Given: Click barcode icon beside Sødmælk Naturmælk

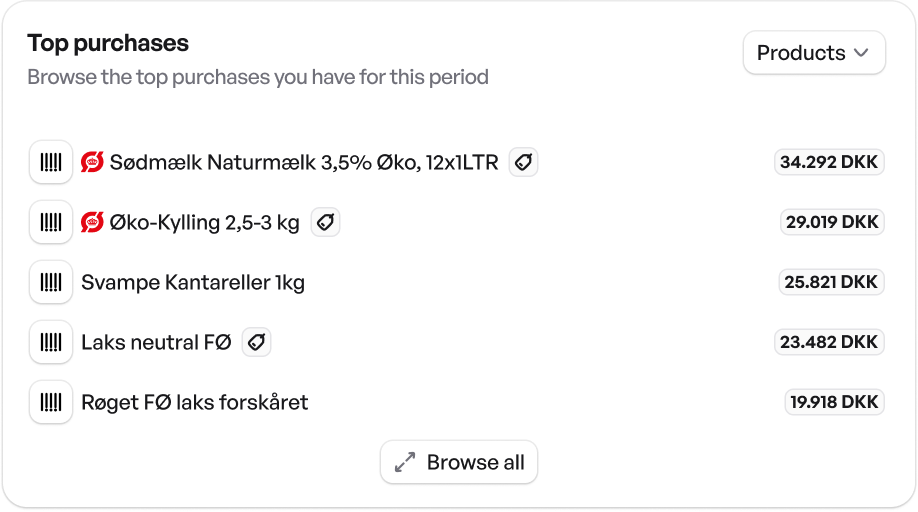Looking at the screenshot, I should click(51, 162).
